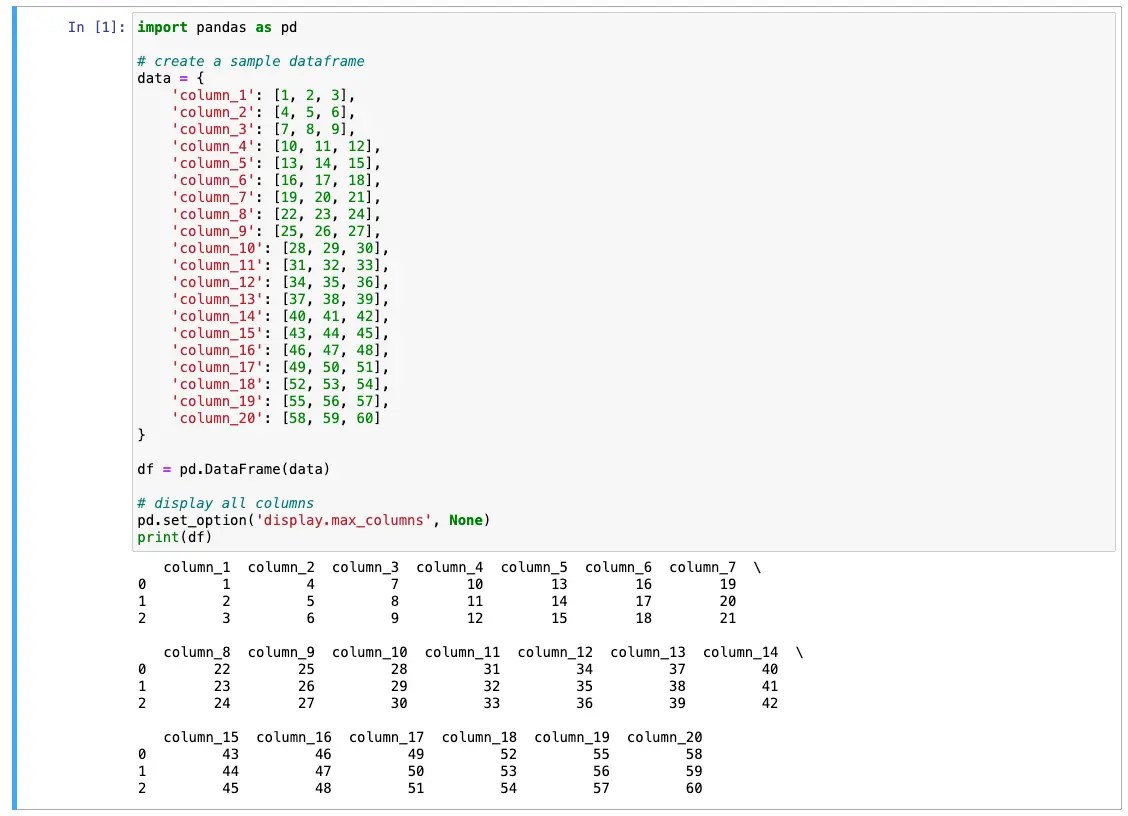Click the column_14 header in the output
Image resolution: width=1128 pixels, height=816 pixels.
(742, 652)
